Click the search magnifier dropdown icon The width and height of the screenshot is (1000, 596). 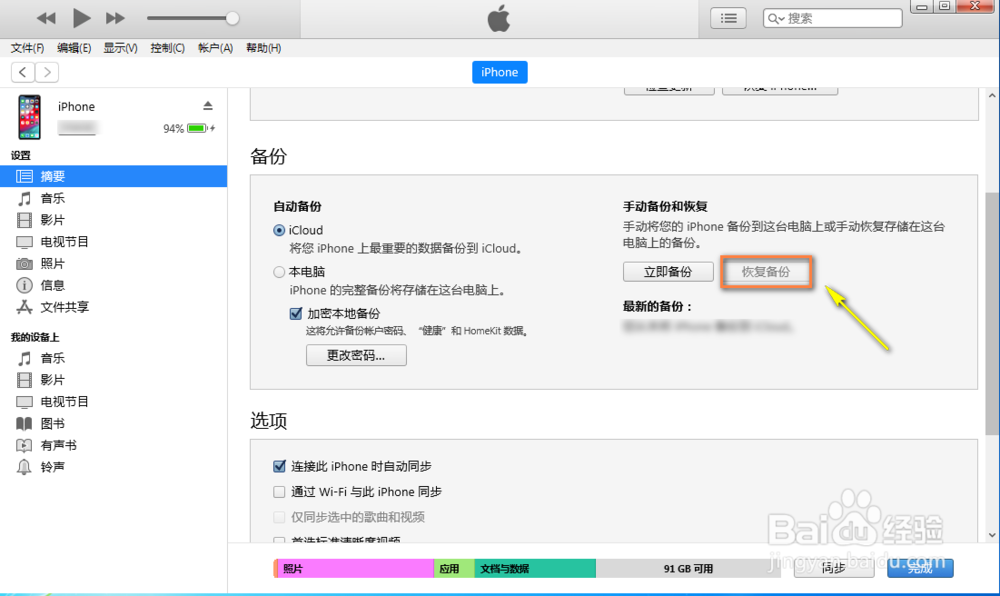tap(776, 18)
